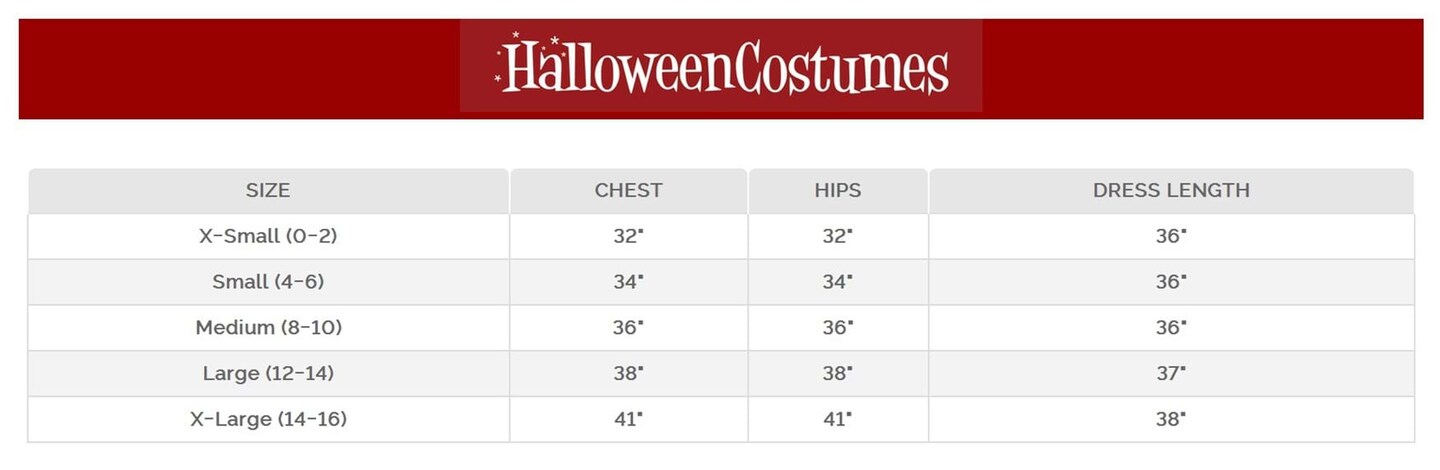Click the DRESS LENGTH column header
The height and width of the screenshot is (470, 1440).
pyautogui.click(x=1171, y=190)
